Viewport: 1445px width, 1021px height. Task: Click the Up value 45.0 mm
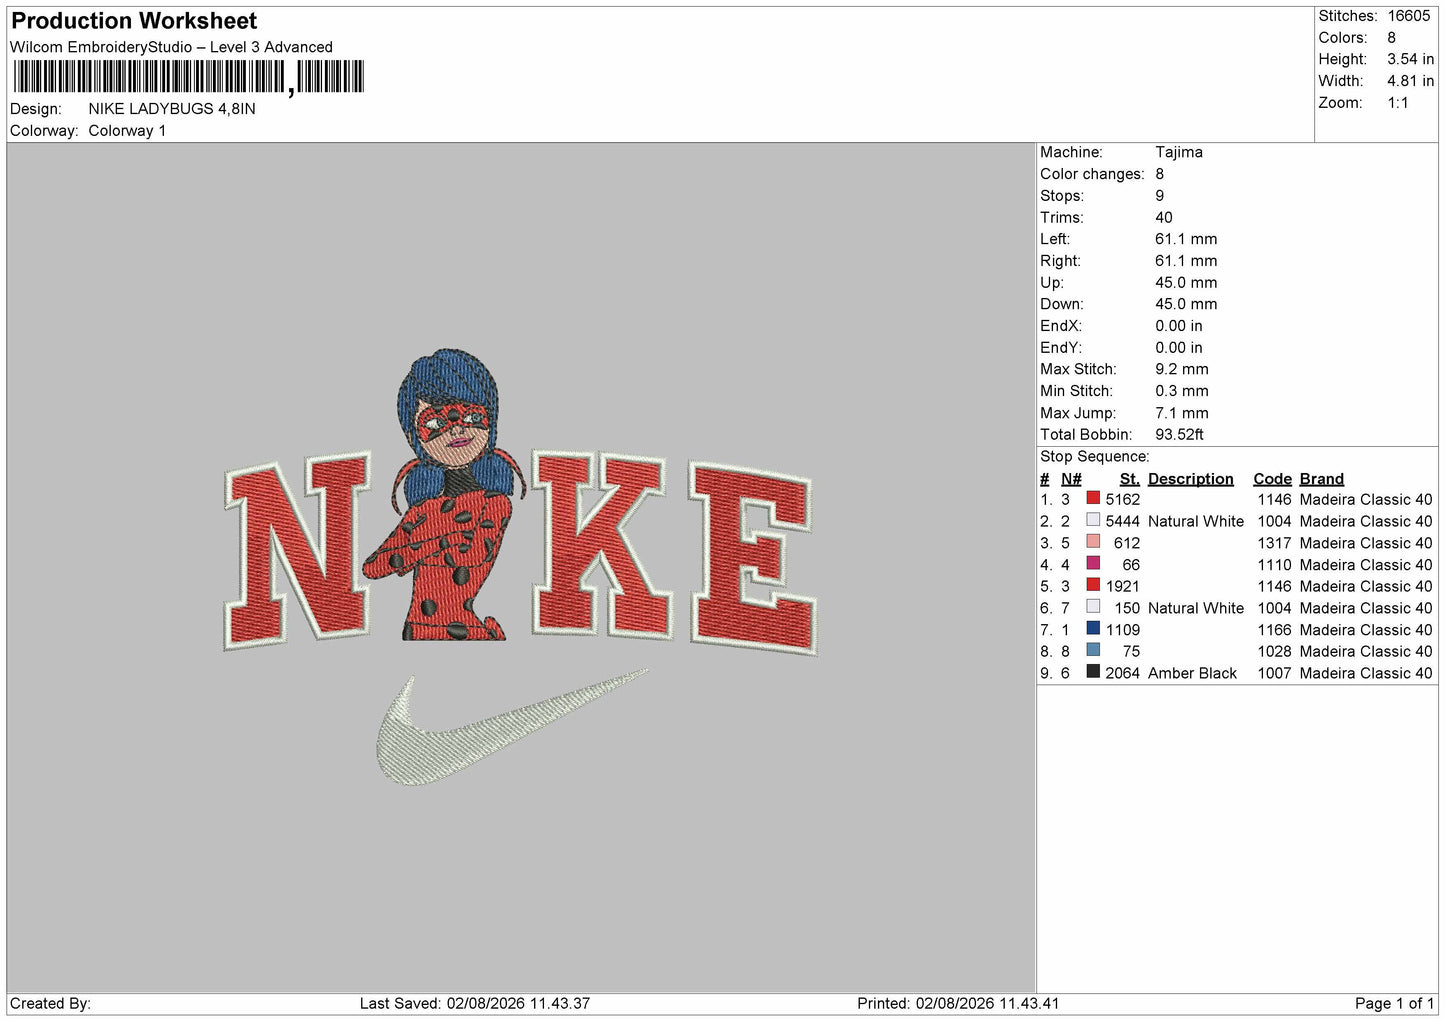(1186, 282)
